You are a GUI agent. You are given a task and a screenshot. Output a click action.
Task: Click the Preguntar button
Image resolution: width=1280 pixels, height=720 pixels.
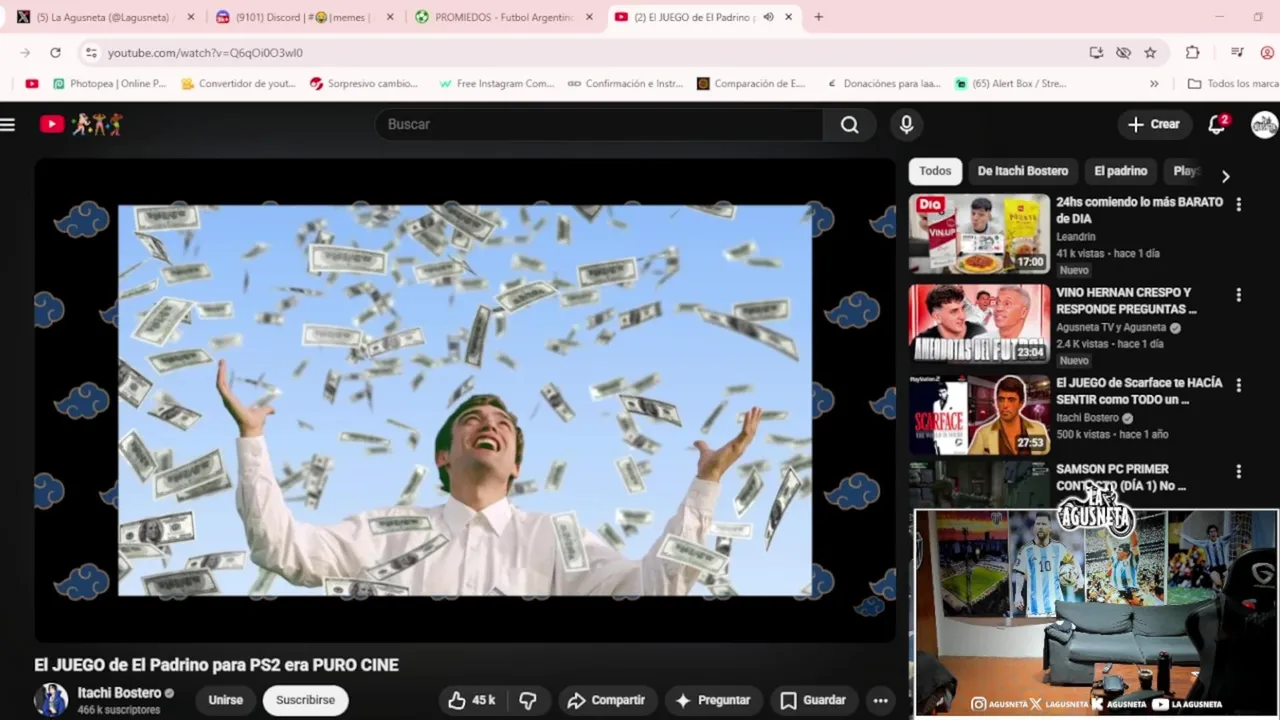pos(712,700)
